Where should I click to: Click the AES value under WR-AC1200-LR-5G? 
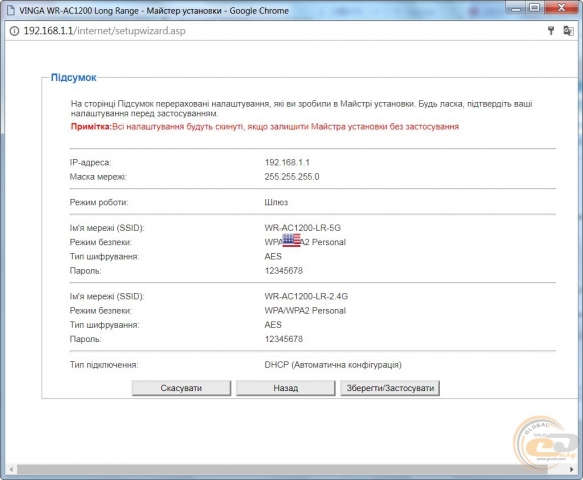point(273,257)
